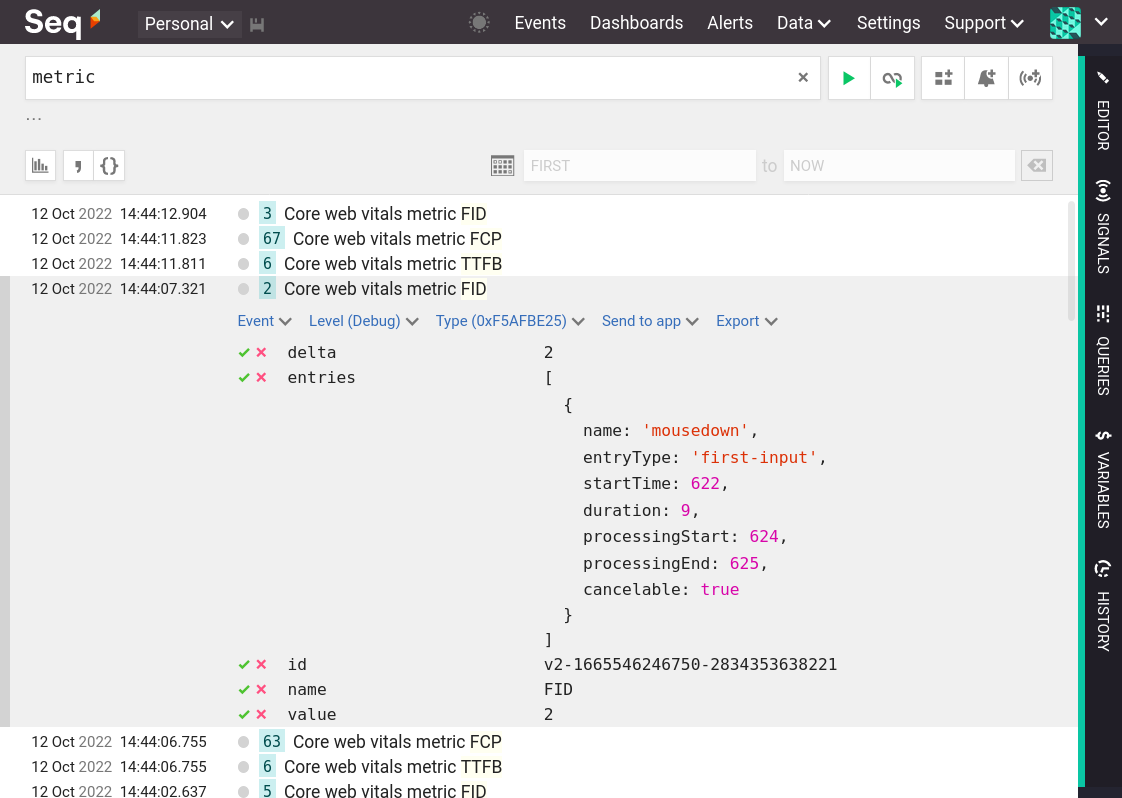Screen dimensions: 1122x798
Task: Click the highlighted value 67
Action: click(272, 239)
